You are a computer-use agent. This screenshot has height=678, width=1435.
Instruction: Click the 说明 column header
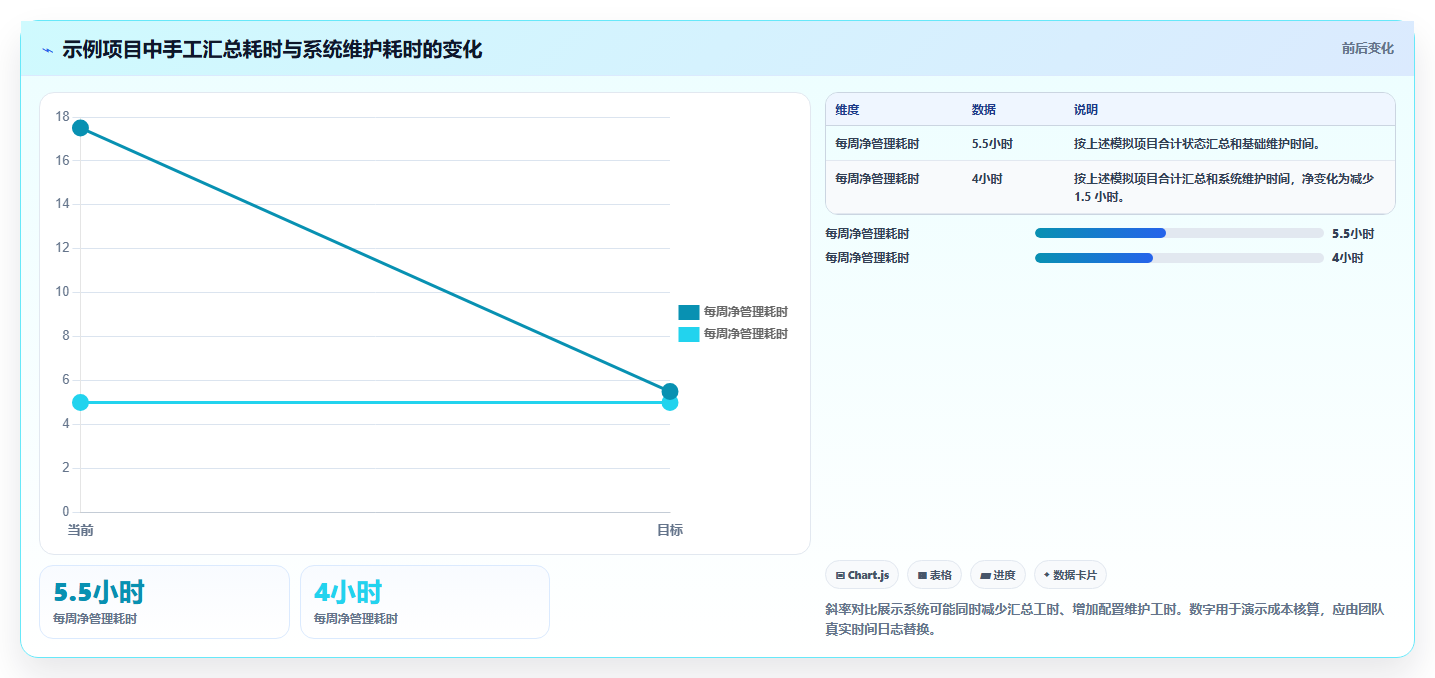tap(1086, 110)
